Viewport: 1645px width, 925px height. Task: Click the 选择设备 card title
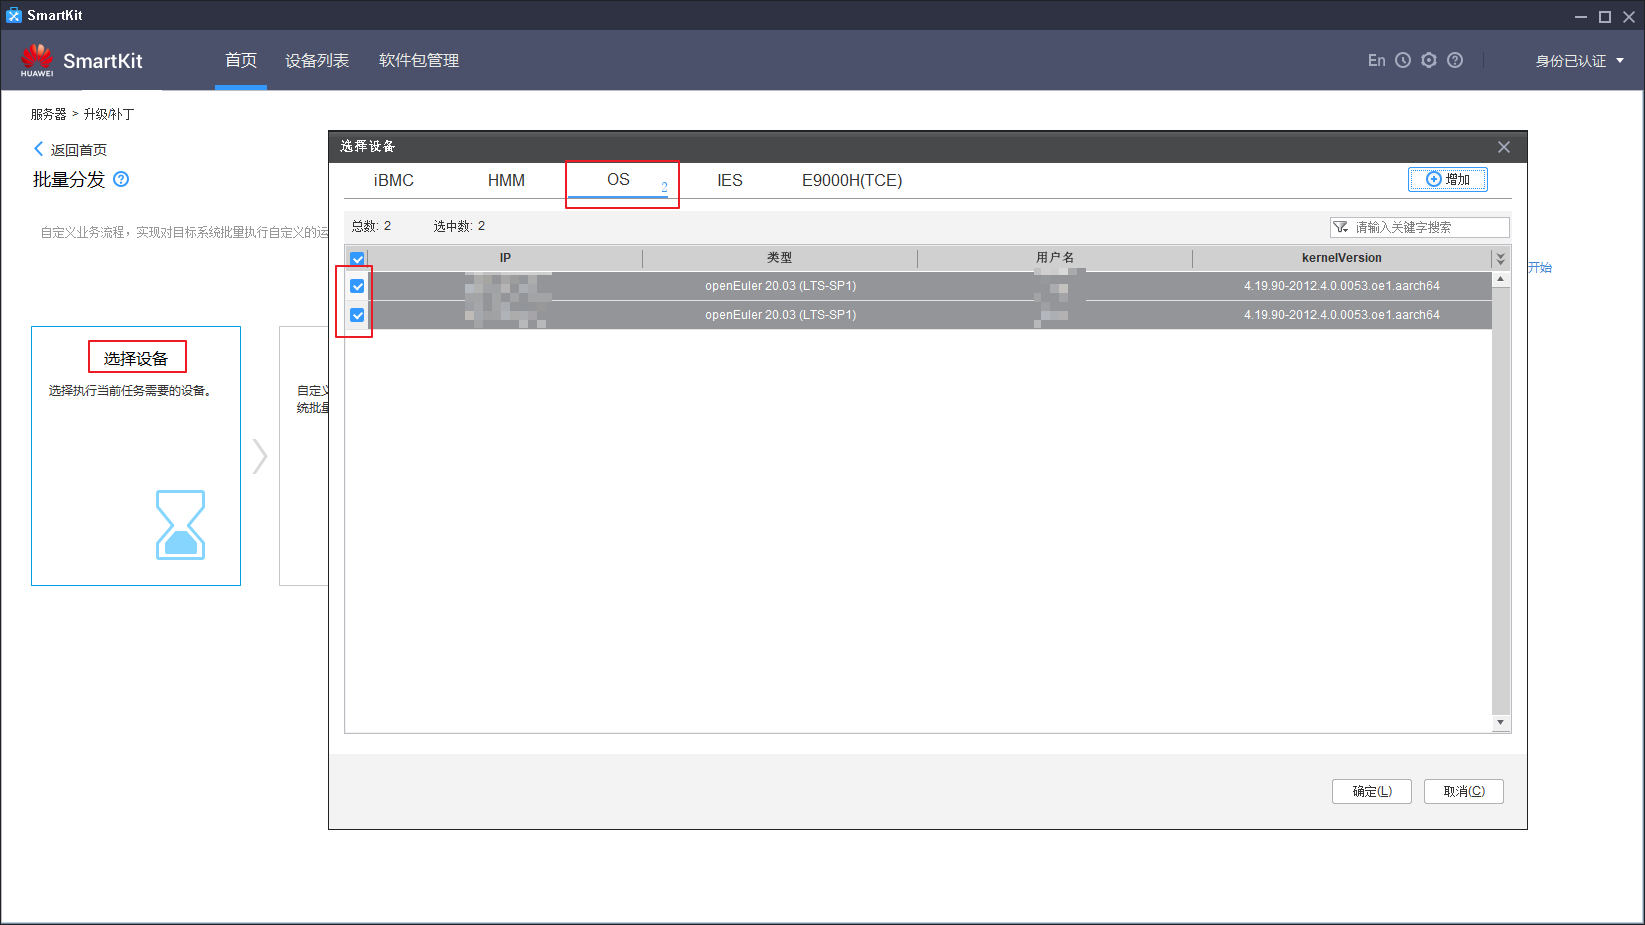coord(136,358)
